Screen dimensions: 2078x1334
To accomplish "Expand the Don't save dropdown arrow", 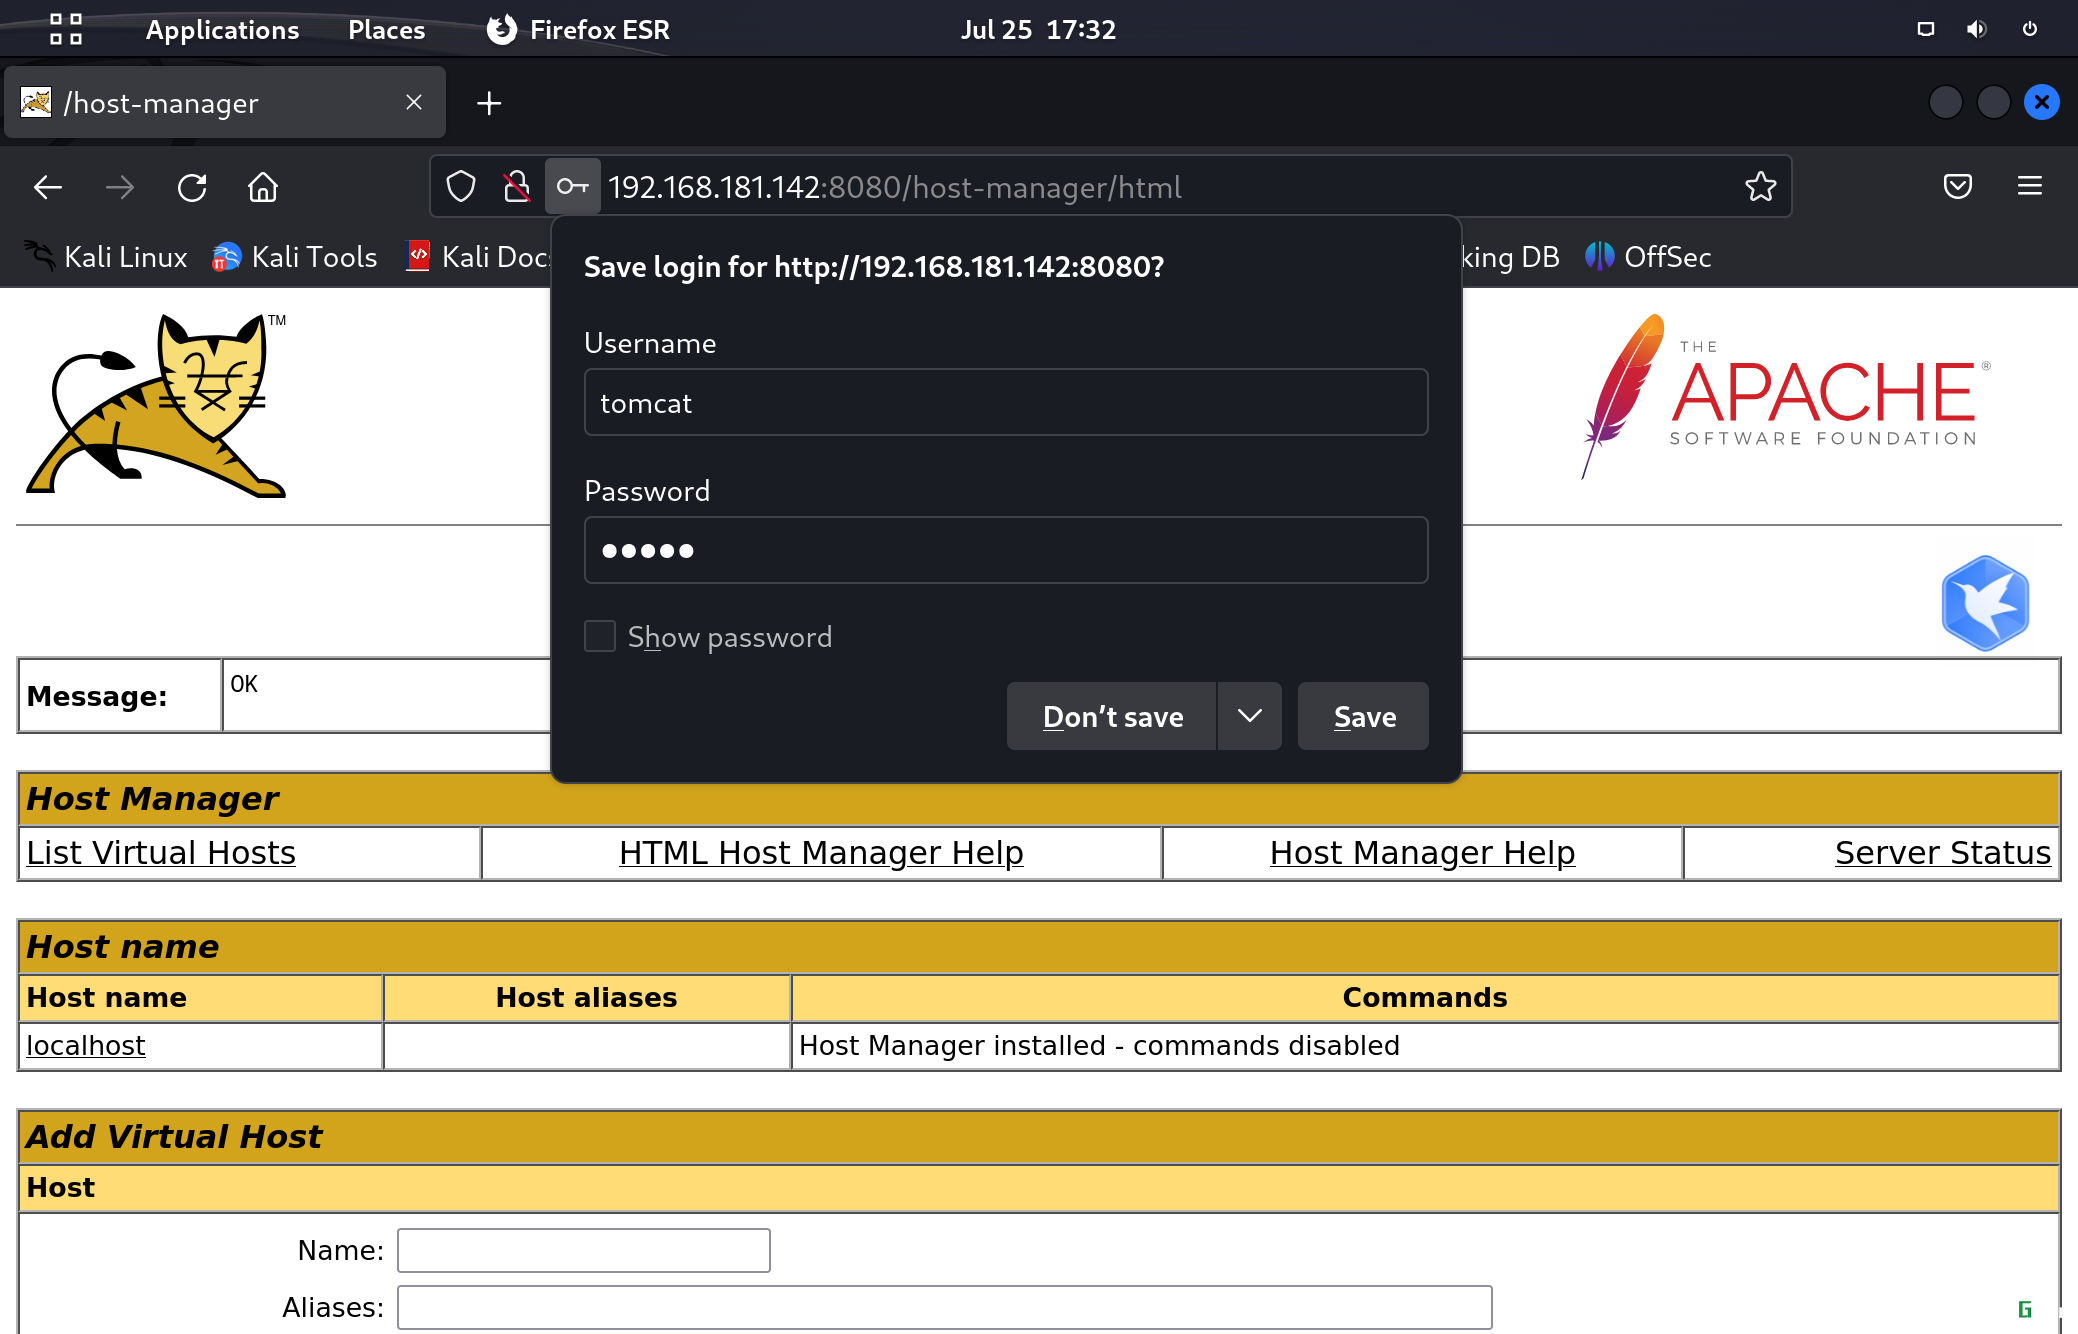I will click(x=1250, y=716).
